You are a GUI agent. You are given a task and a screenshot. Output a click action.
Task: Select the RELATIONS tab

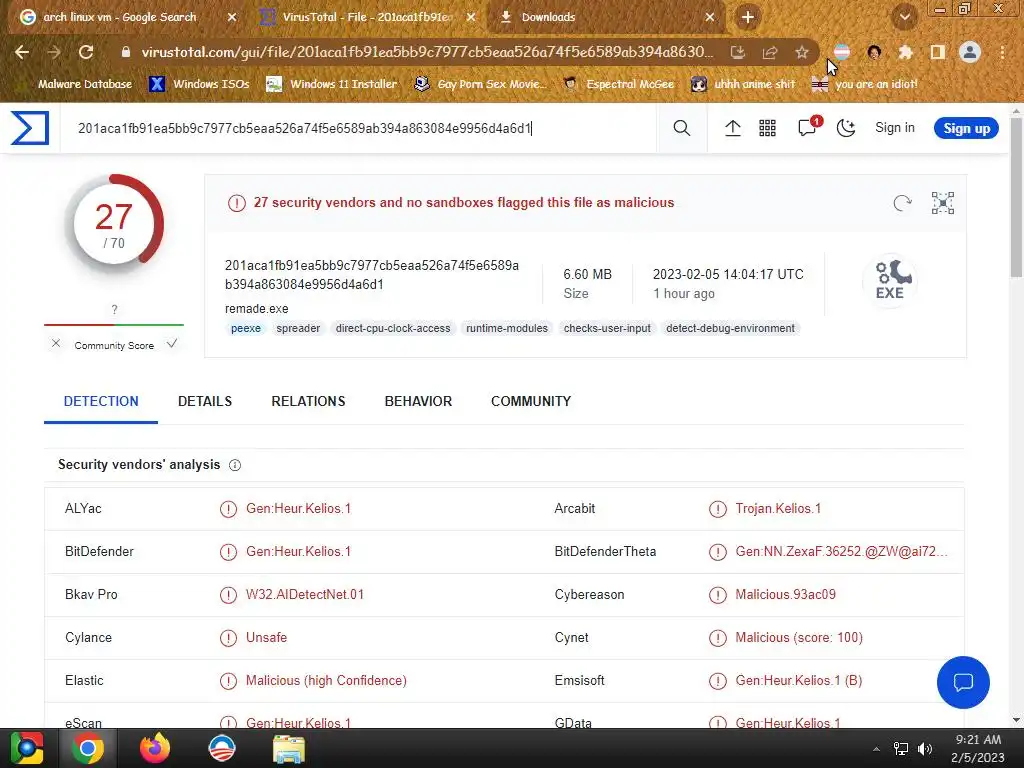[x=308, y=402]
